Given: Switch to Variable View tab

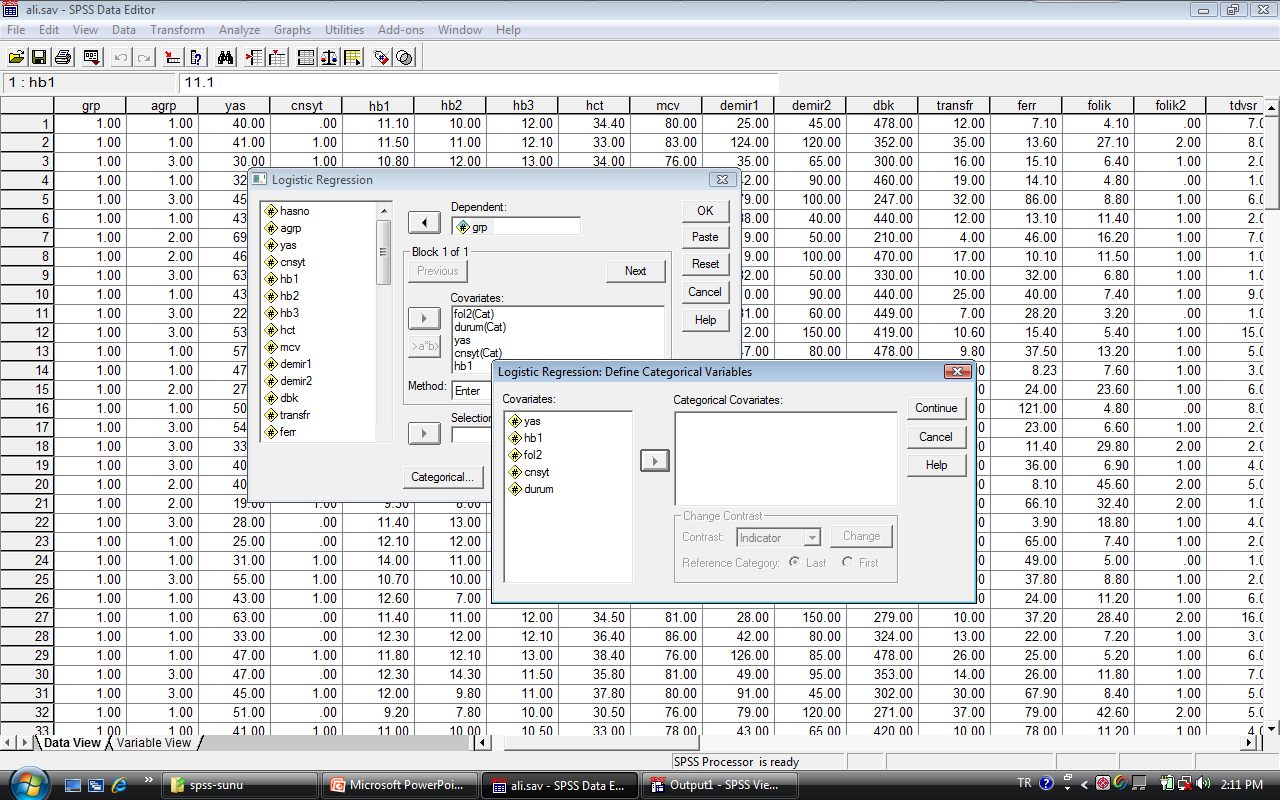Looking at the screenshot, I should (154, 743).
